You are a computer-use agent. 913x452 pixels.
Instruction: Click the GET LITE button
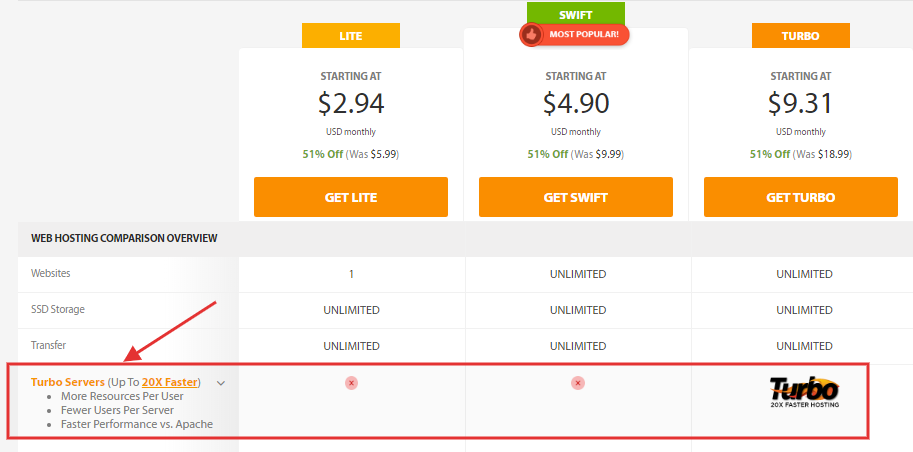coord(351,197)
